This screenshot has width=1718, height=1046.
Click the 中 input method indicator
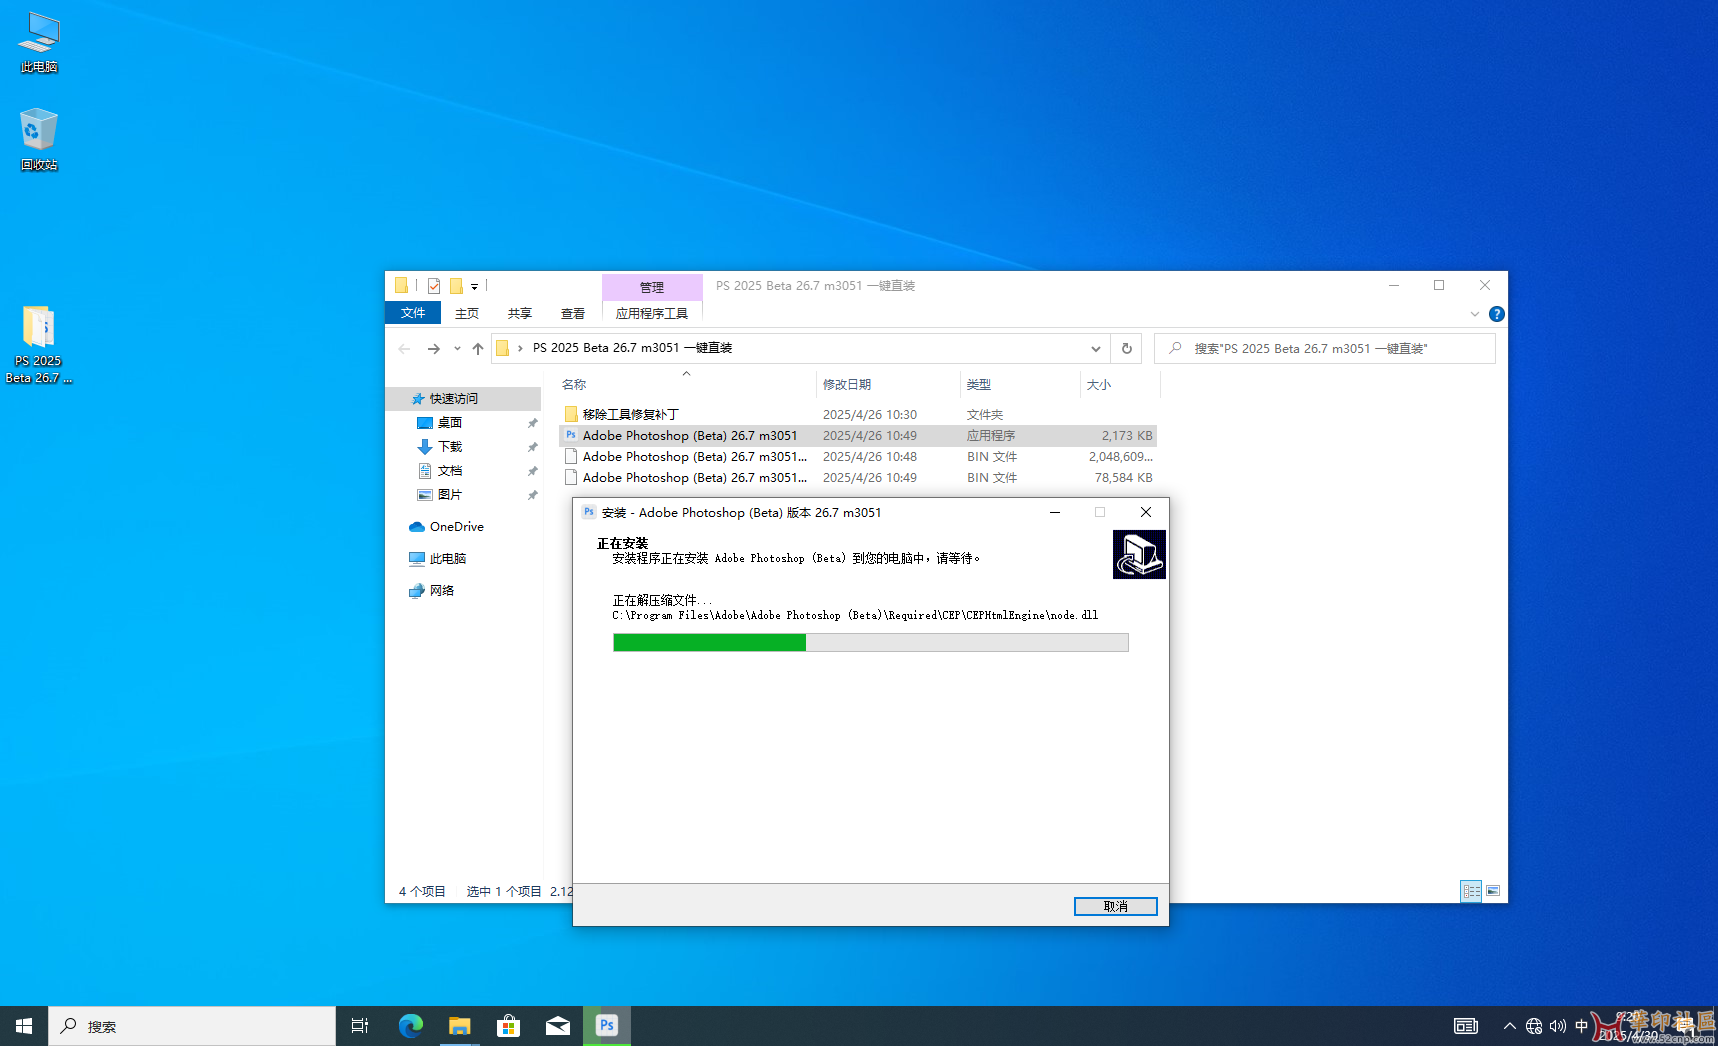pyautogui.click(x=1581, y=1026)
